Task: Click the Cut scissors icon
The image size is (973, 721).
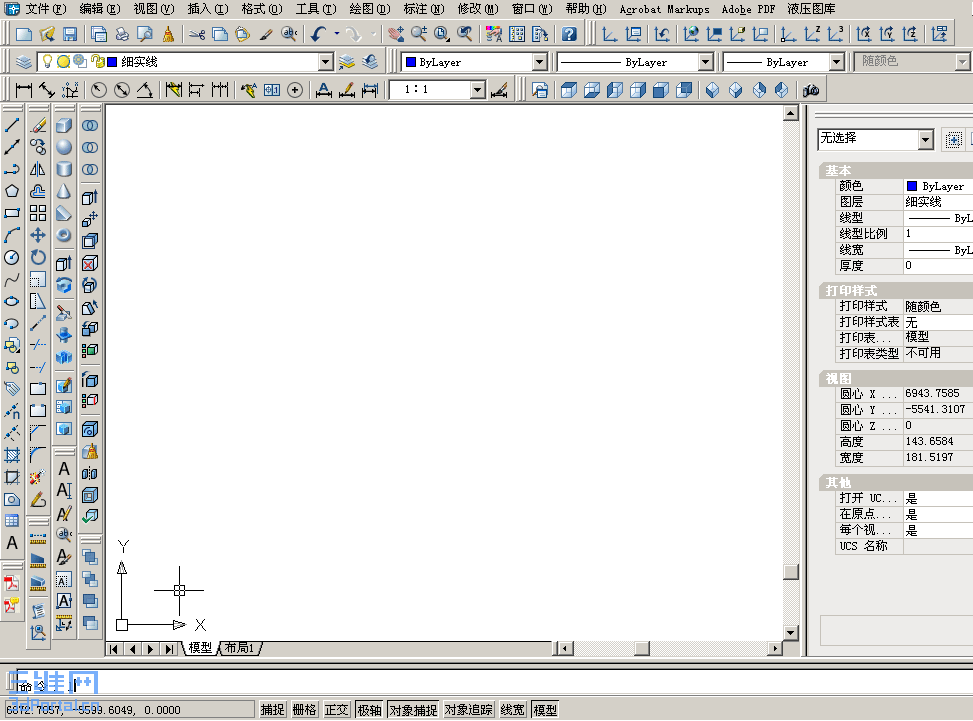Action: click(197, 34)
